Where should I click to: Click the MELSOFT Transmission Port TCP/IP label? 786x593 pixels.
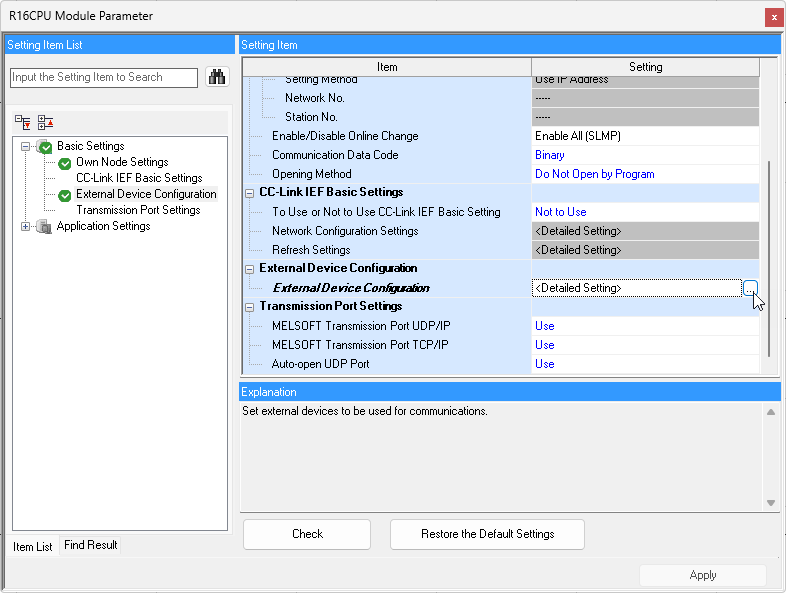click(360, 345)
